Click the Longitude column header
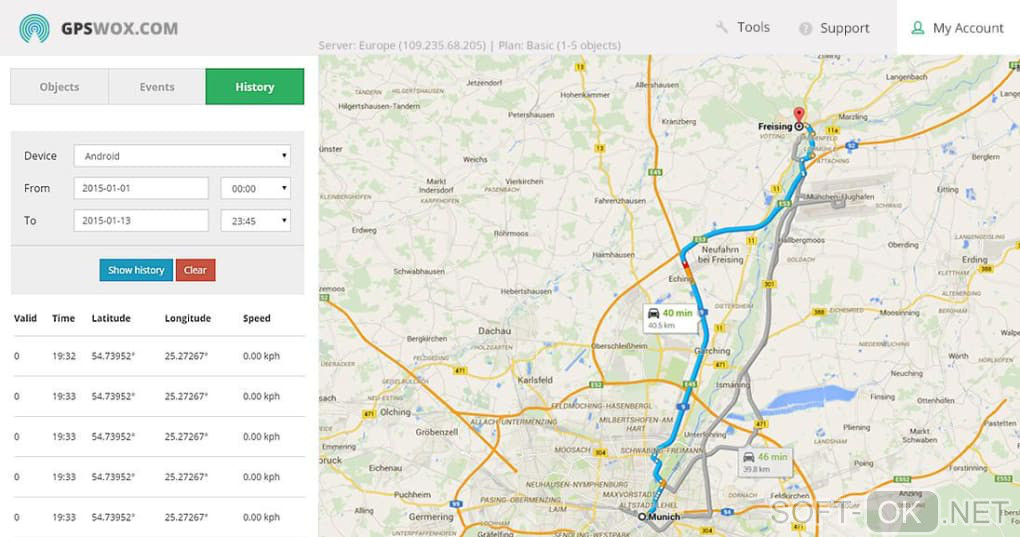Viewport: 1020px width, 537px height. pos(187,318)
